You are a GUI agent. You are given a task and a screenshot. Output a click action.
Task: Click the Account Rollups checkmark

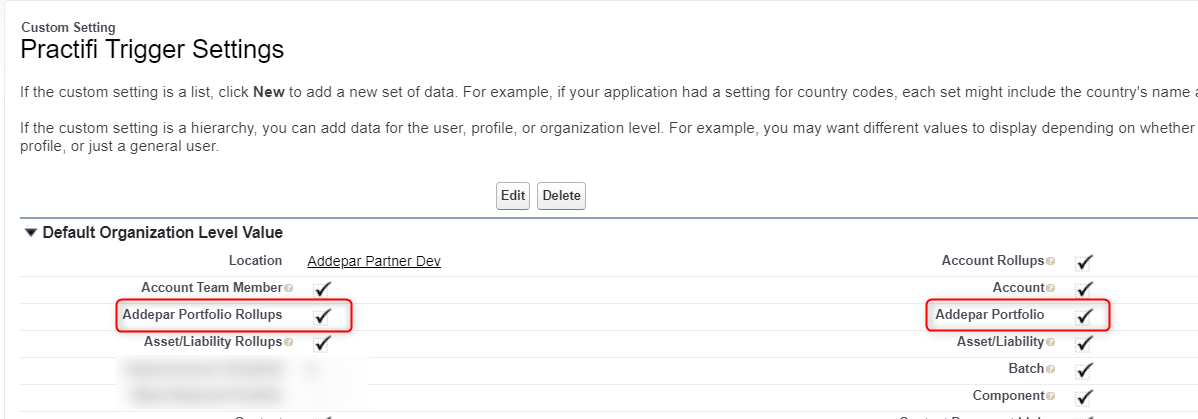(1083, 262)
